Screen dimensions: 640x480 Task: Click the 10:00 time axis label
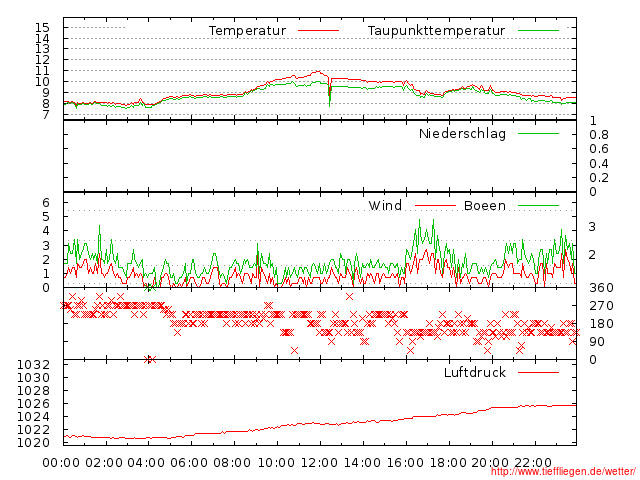277,463
